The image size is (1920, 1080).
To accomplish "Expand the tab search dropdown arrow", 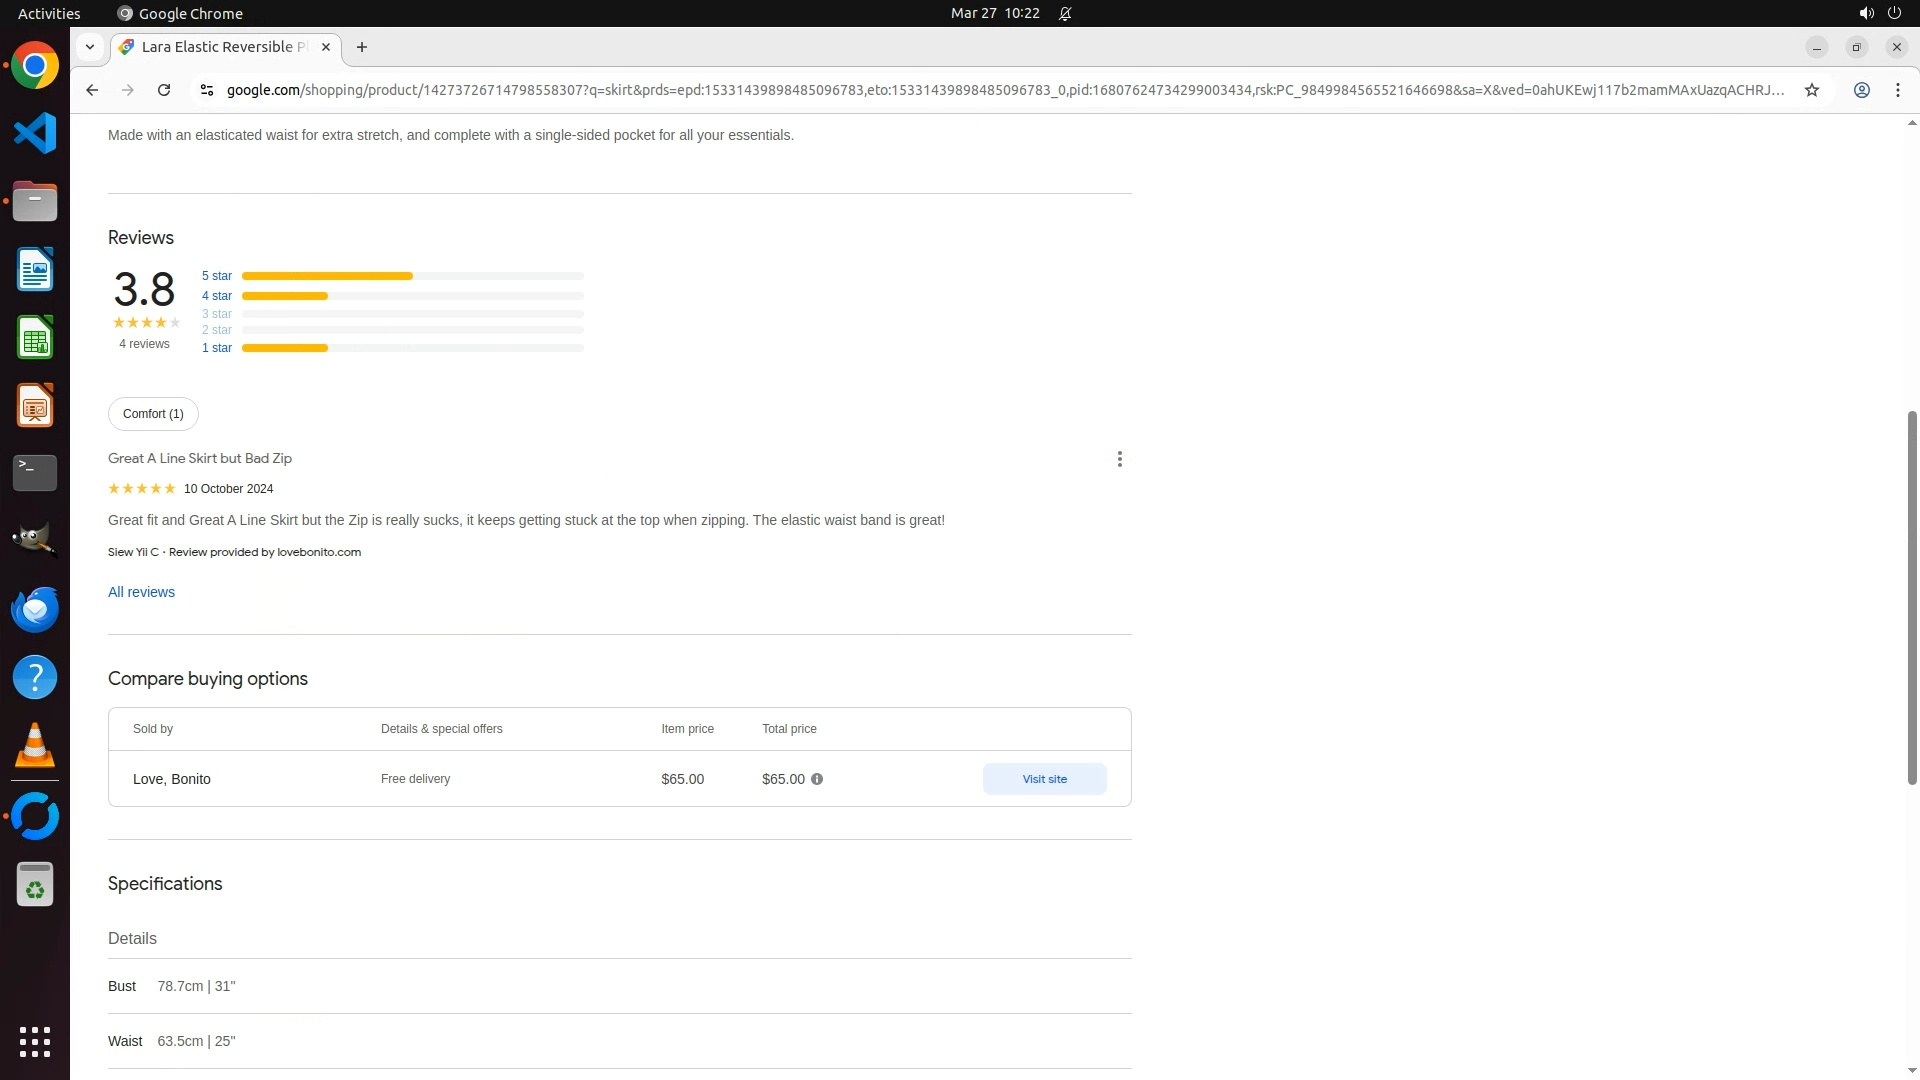I will [90, 47].
